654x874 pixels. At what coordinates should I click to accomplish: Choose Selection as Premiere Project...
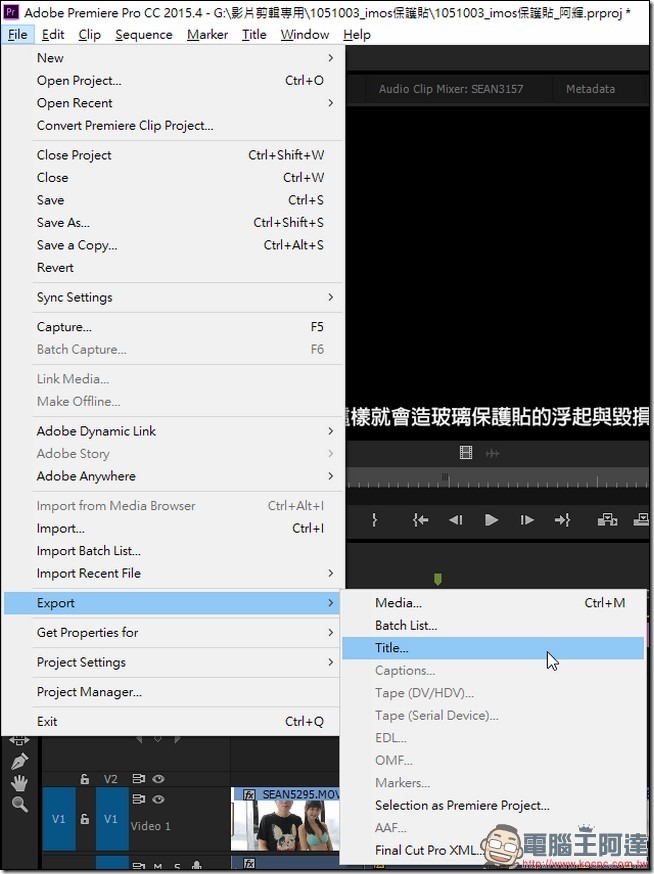click(x=493, y=805)
